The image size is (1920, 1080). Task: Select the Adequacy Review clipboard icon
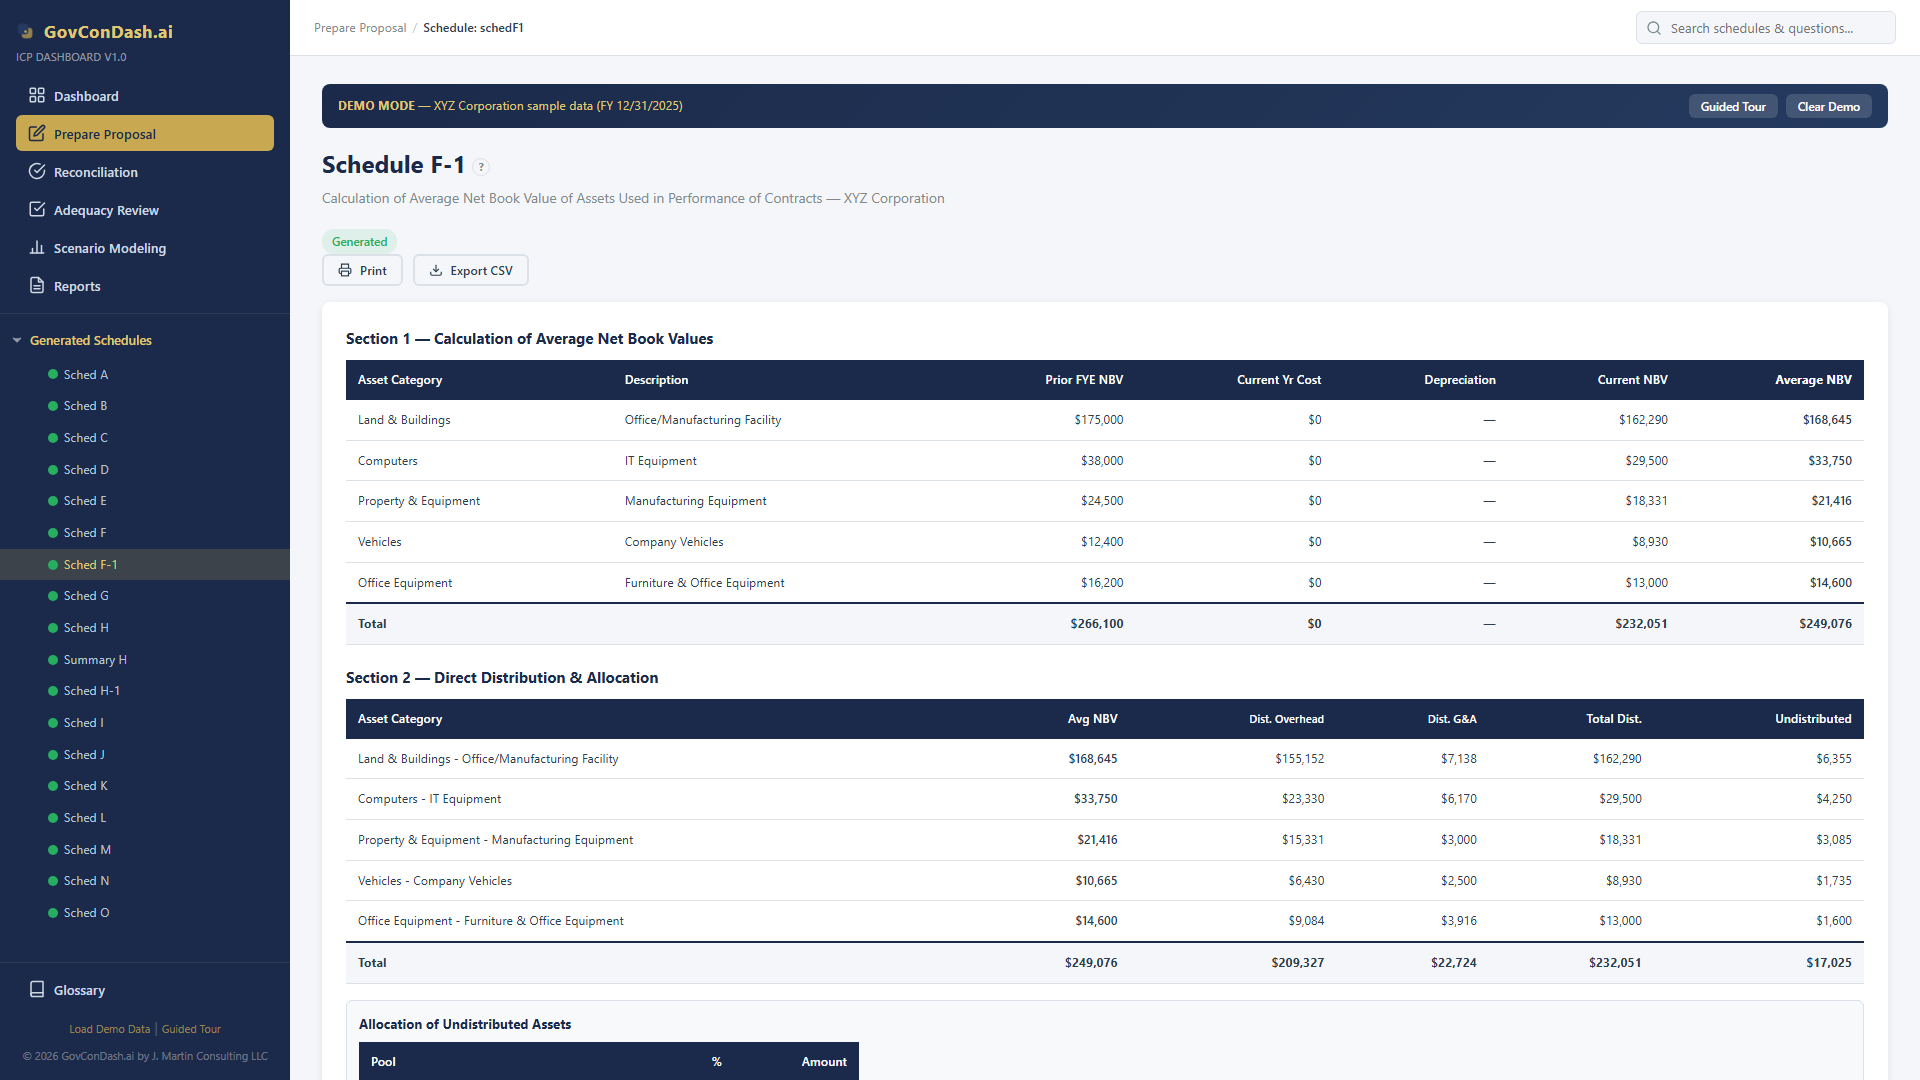tap(37, 209)
